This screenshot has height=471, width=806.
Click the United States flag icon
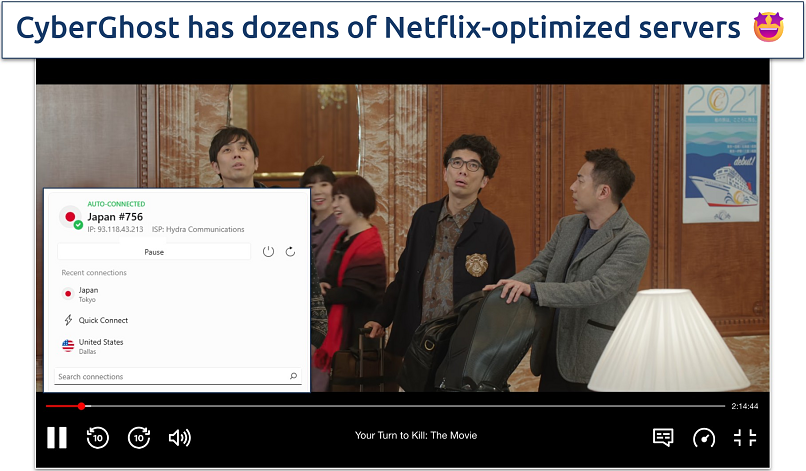68,346
